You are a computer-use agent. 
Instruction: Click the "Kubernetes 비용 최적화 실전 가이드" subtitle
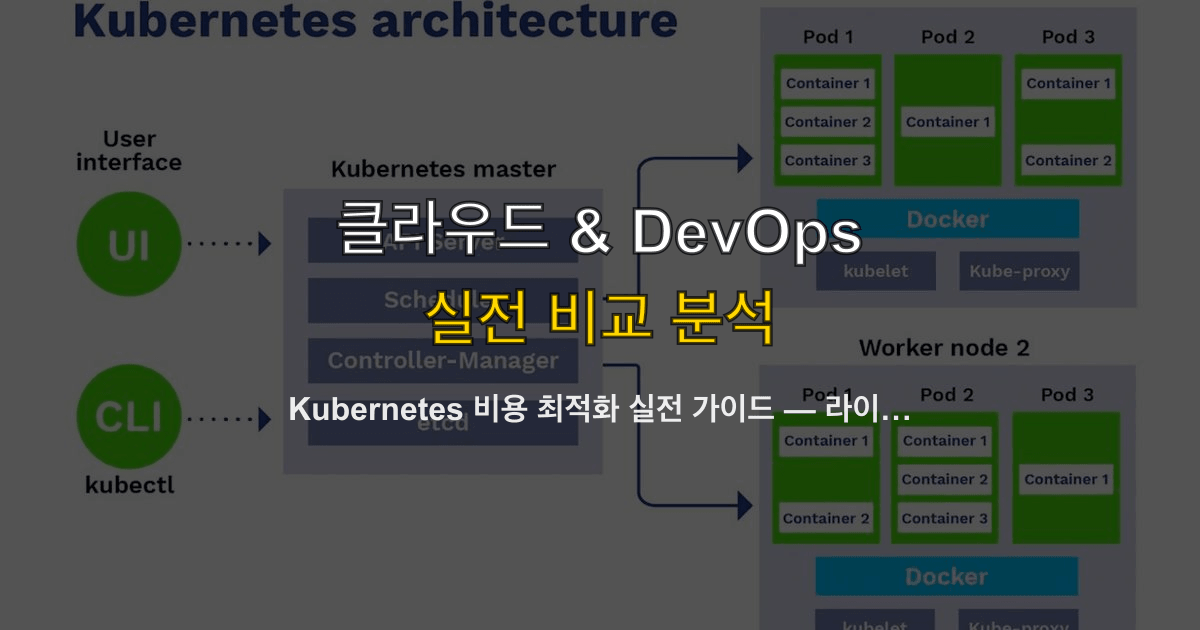pos(530,410)
